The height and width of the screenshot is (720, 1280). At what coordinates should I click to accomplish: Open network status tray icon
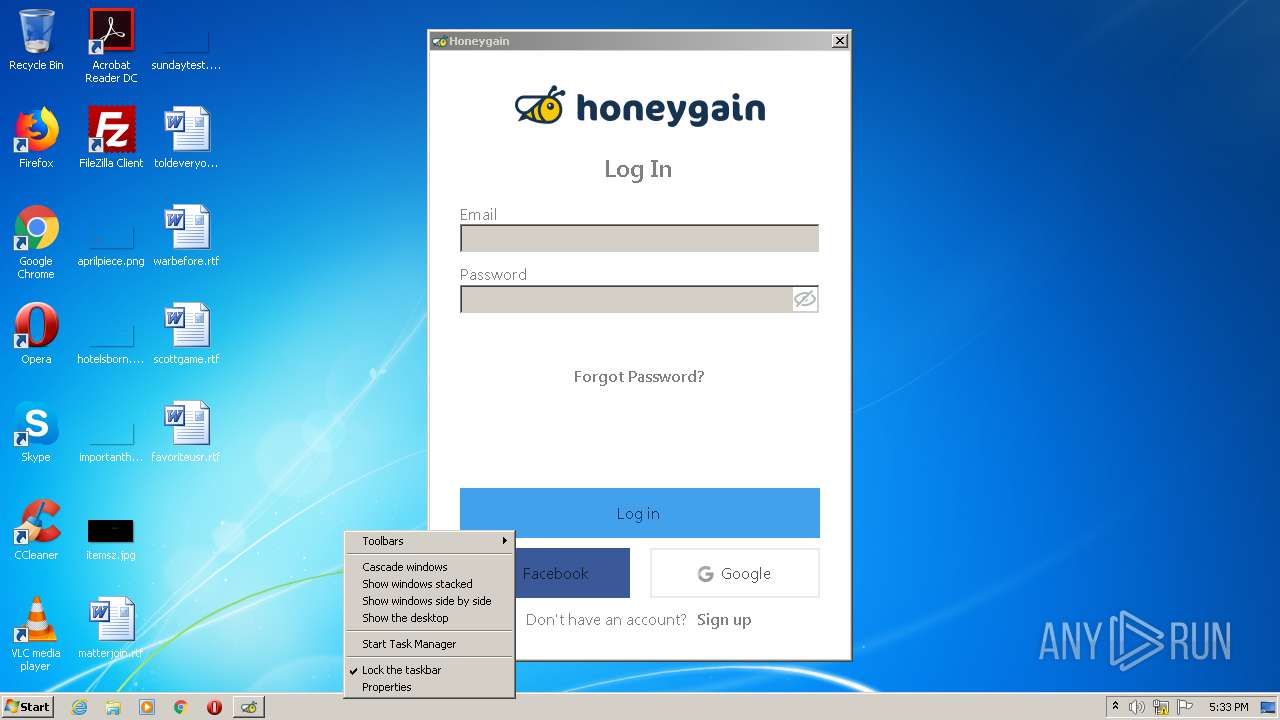tap(1161, 707)
